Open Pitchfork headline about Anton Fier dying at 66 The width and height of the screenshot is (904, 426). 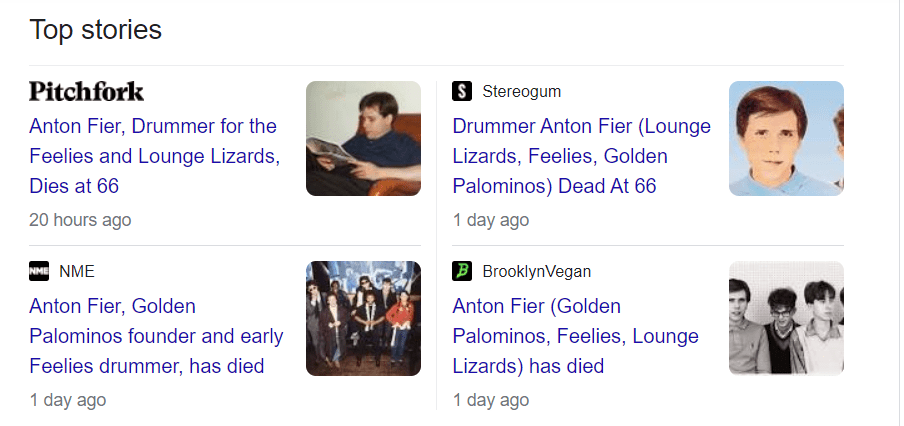(153, 156)
